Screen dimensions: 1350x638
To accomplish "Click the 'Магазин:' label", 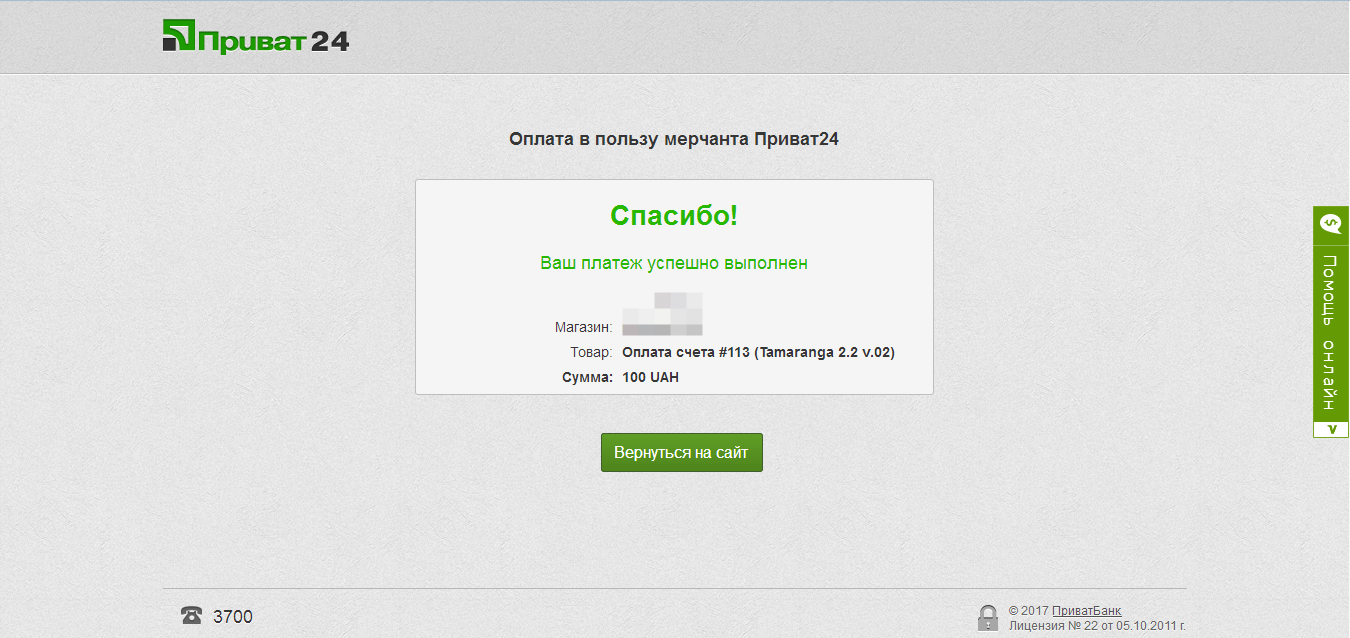I will click(x=584, y=327).
